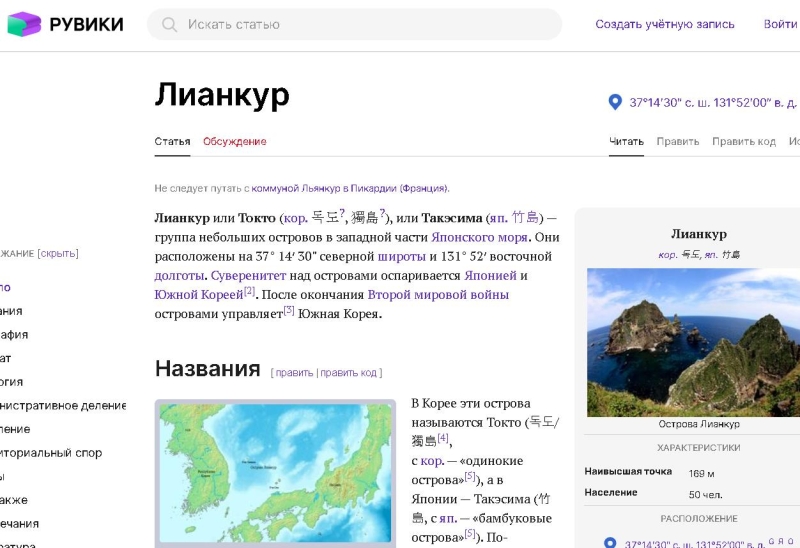Switch to the 'Обсуждение' tab

pos(235,141)
